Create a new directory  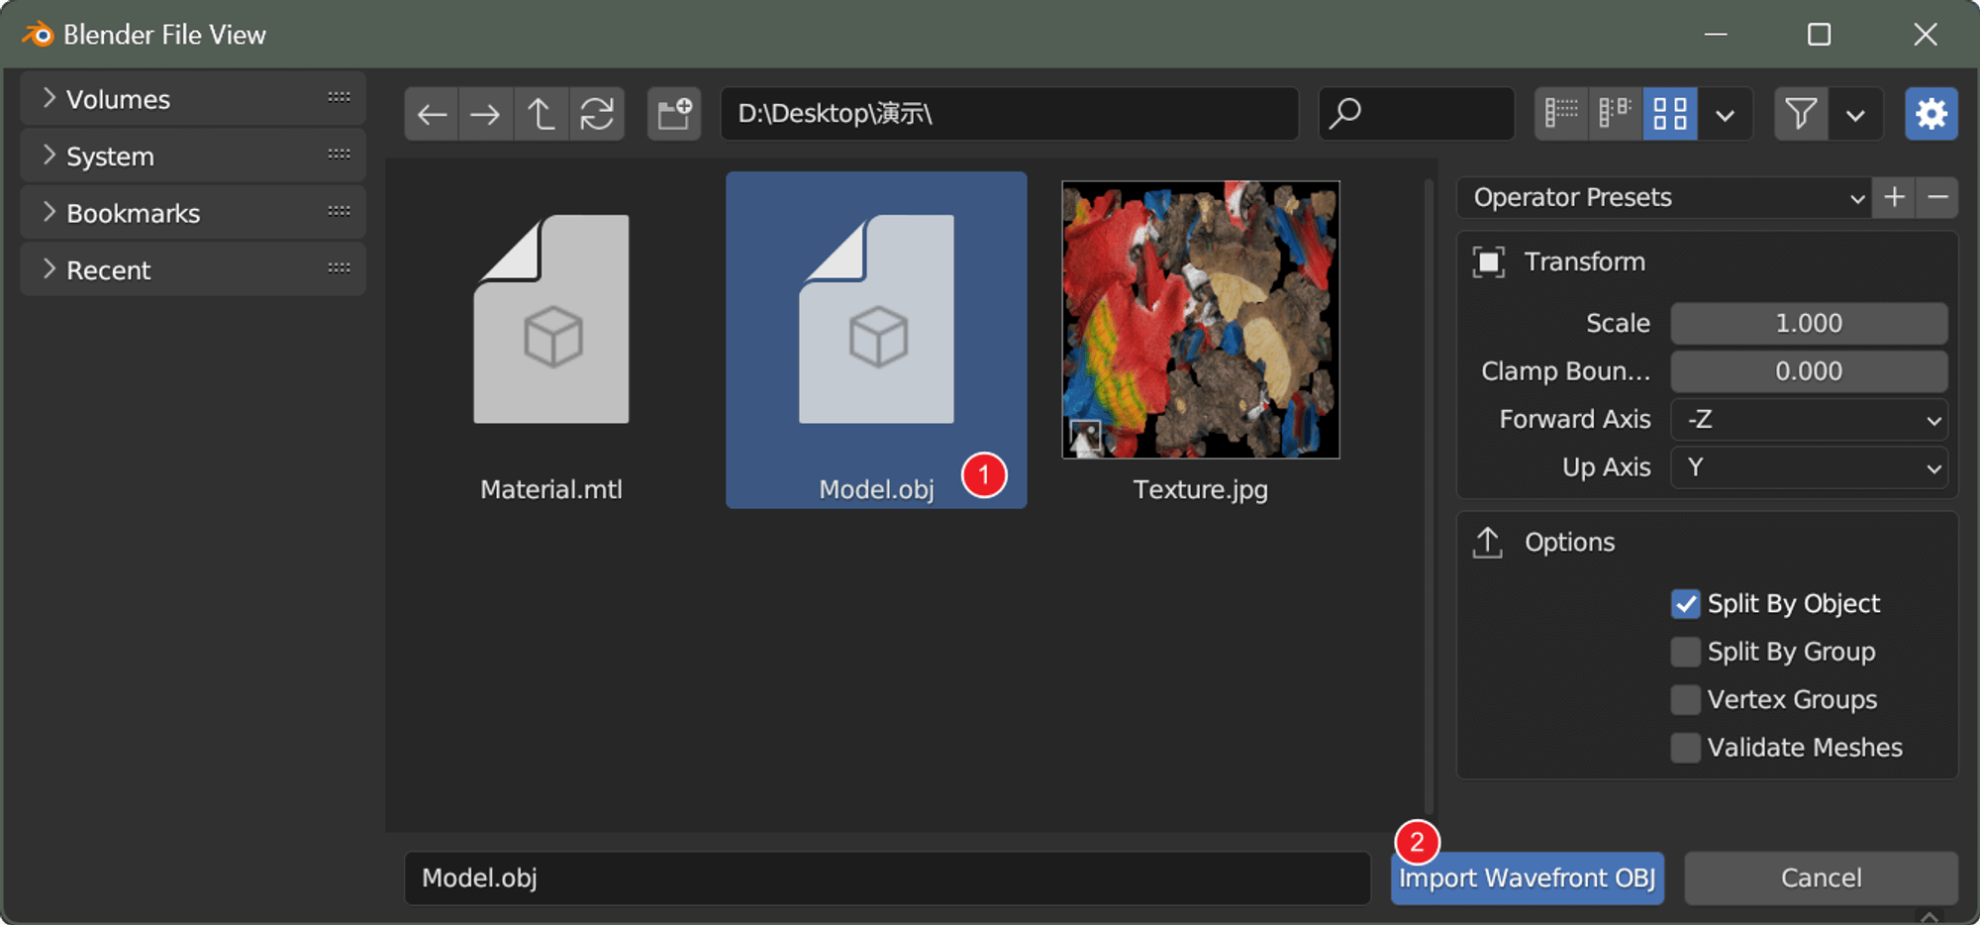[673, 113]
